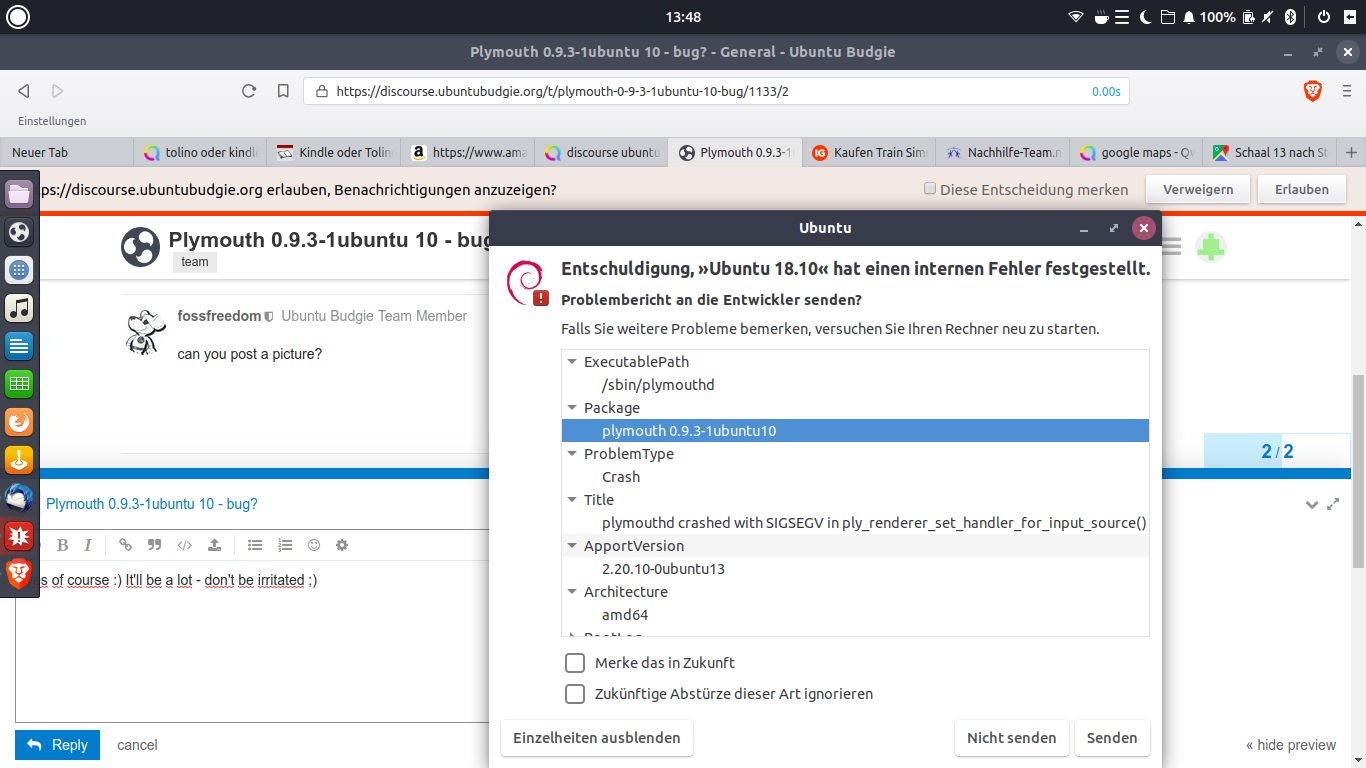1366x768 pixels.
Task: Collapse the Architecture tree node
Action: pyautogui.click(x=573, y=592)
